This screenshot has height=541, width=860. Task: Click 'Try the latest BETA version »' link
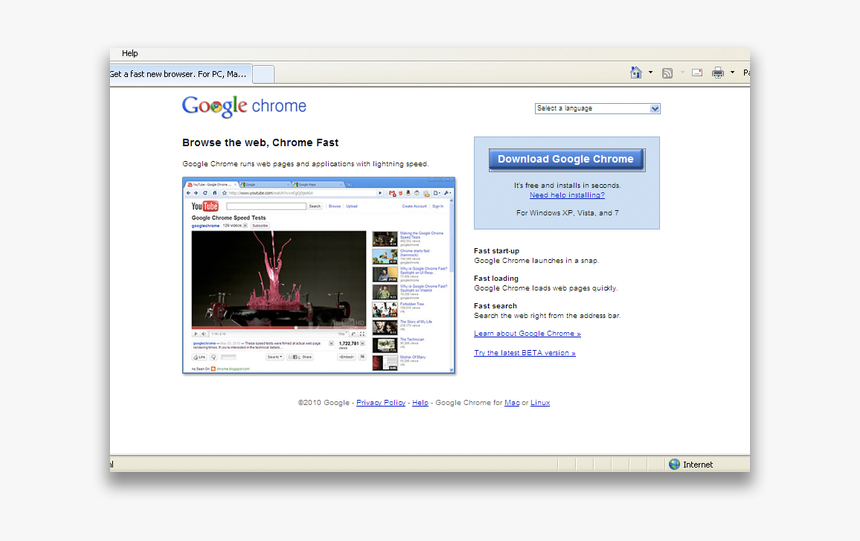tap(525, 353)
